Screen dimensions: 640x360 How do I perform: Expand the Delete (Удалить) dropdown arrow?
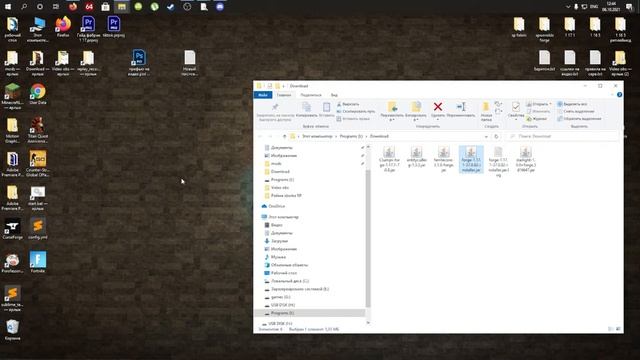click(438, 120)
